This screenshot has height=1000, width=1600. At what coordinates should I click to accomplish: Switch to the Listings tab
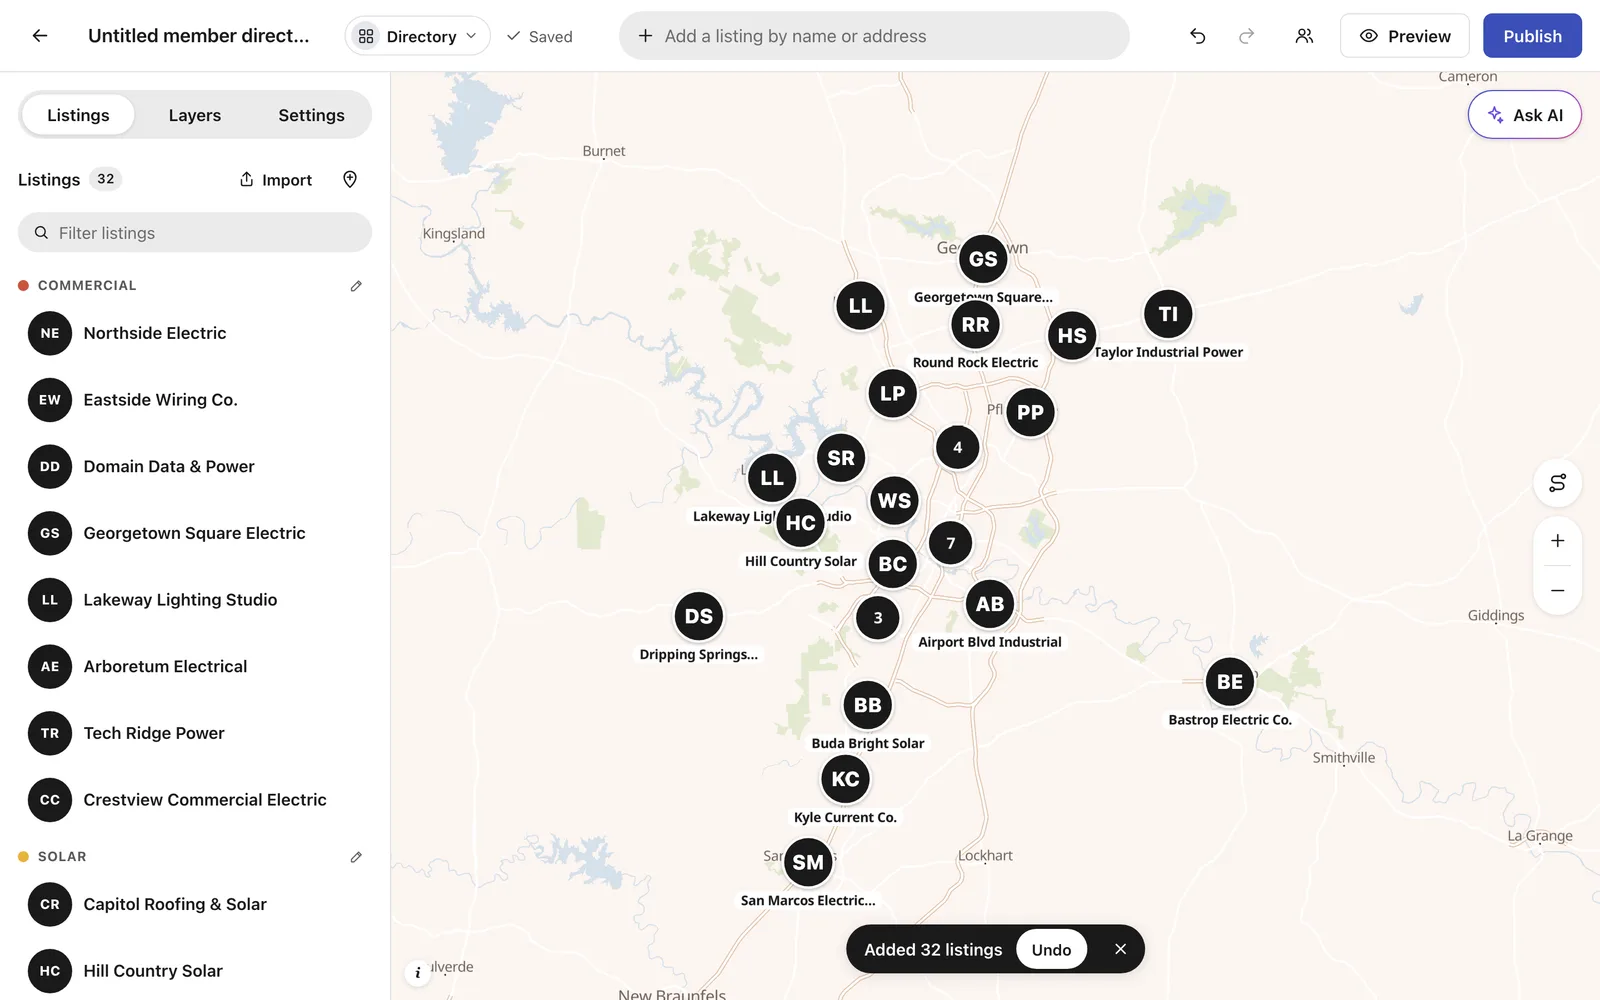coord(78,115)
